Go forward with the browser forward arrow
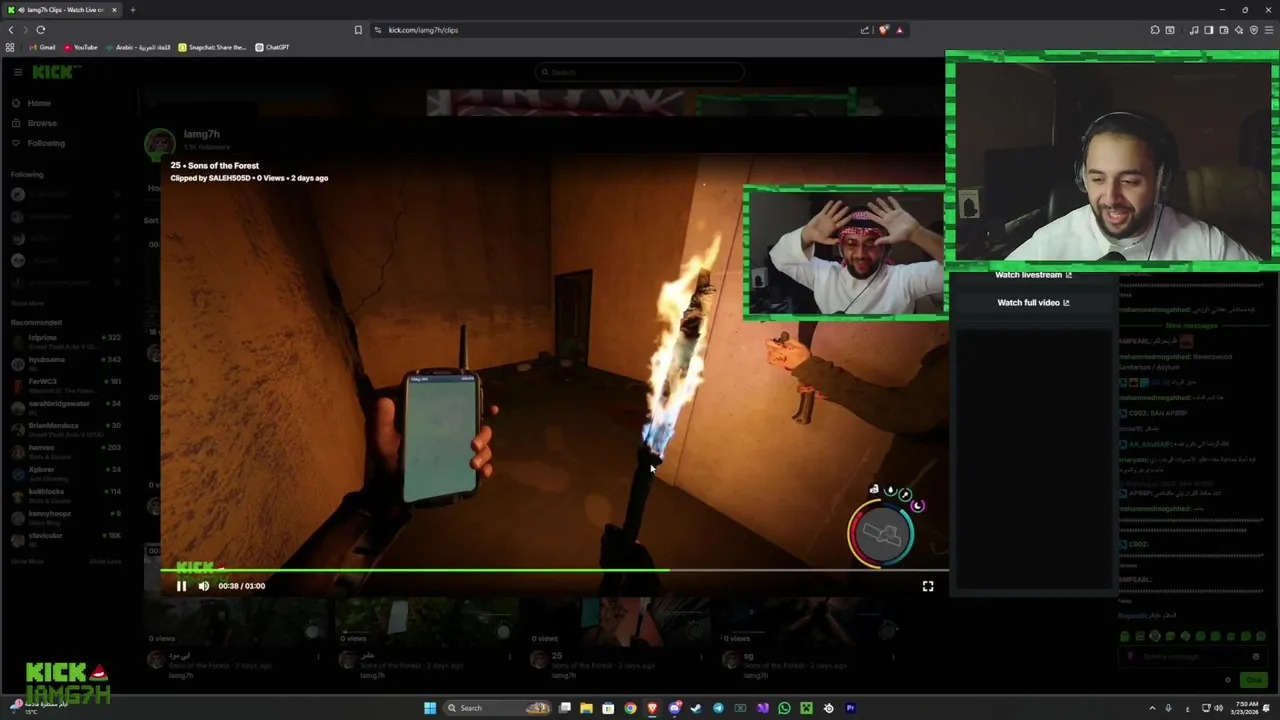Viewport: 1280px width, 720px height. click(26, 30)
